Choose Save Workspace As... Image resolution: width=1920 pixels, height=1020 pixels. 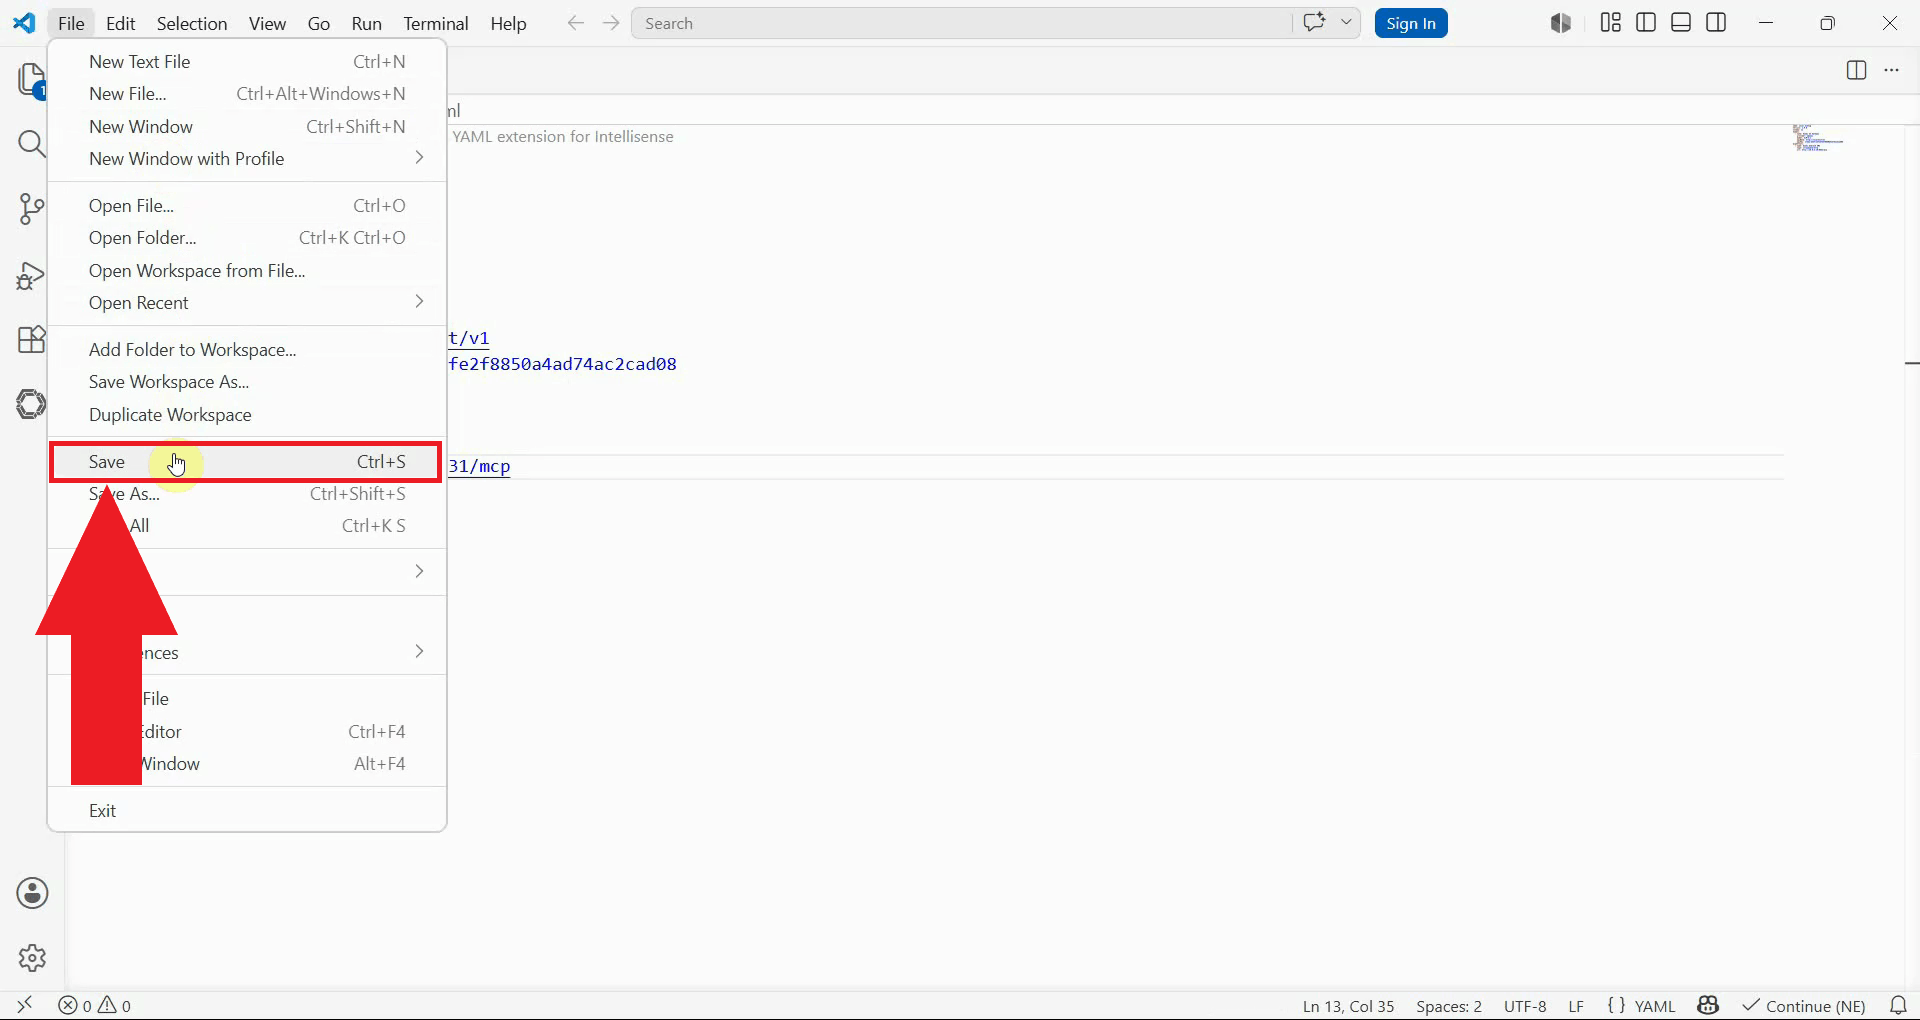(247, 381)
